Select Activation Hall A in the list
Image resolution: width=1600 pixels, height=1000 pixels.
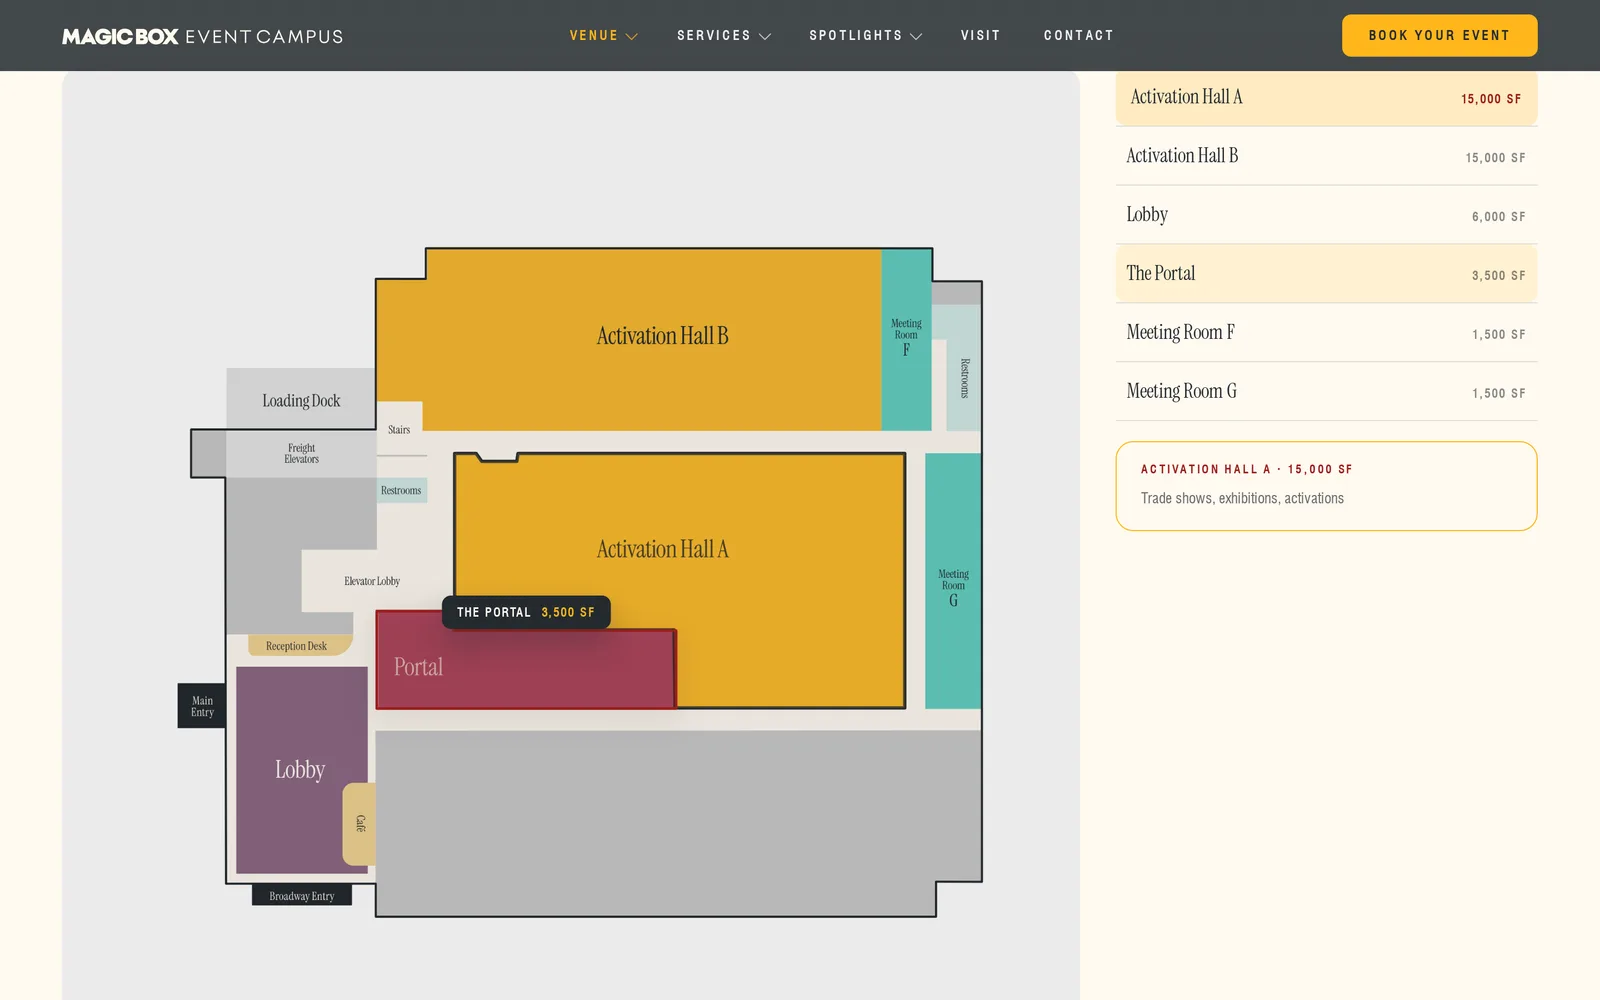(1326, 97)
